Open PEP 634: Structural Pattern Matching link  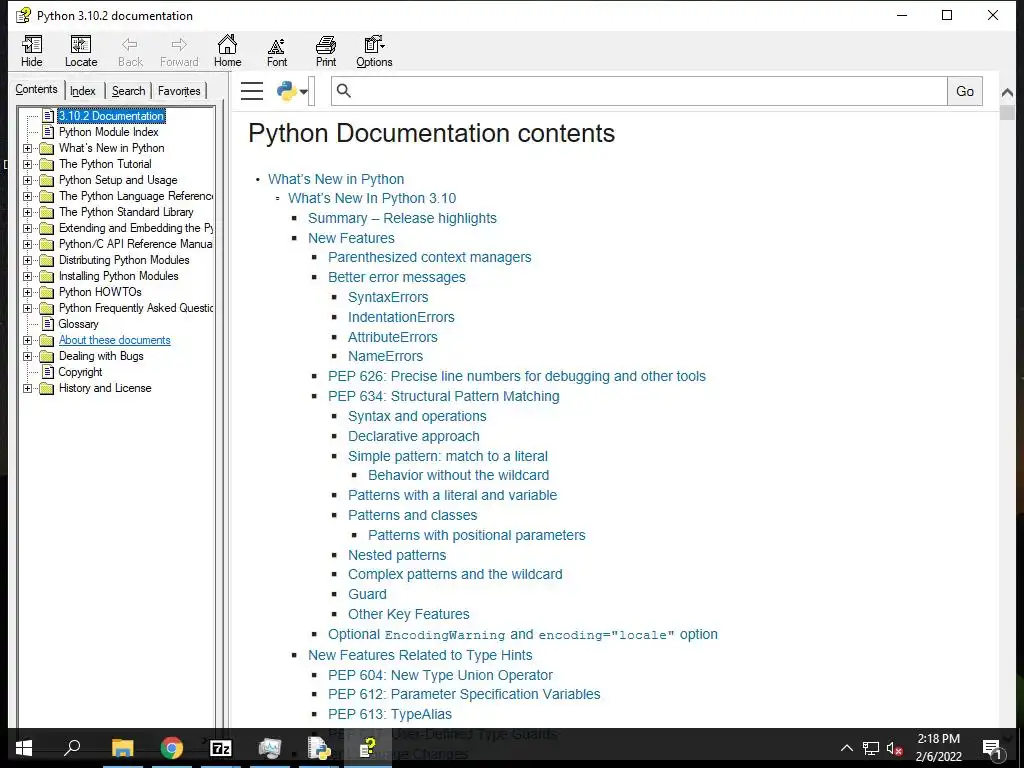click(443, 396)
